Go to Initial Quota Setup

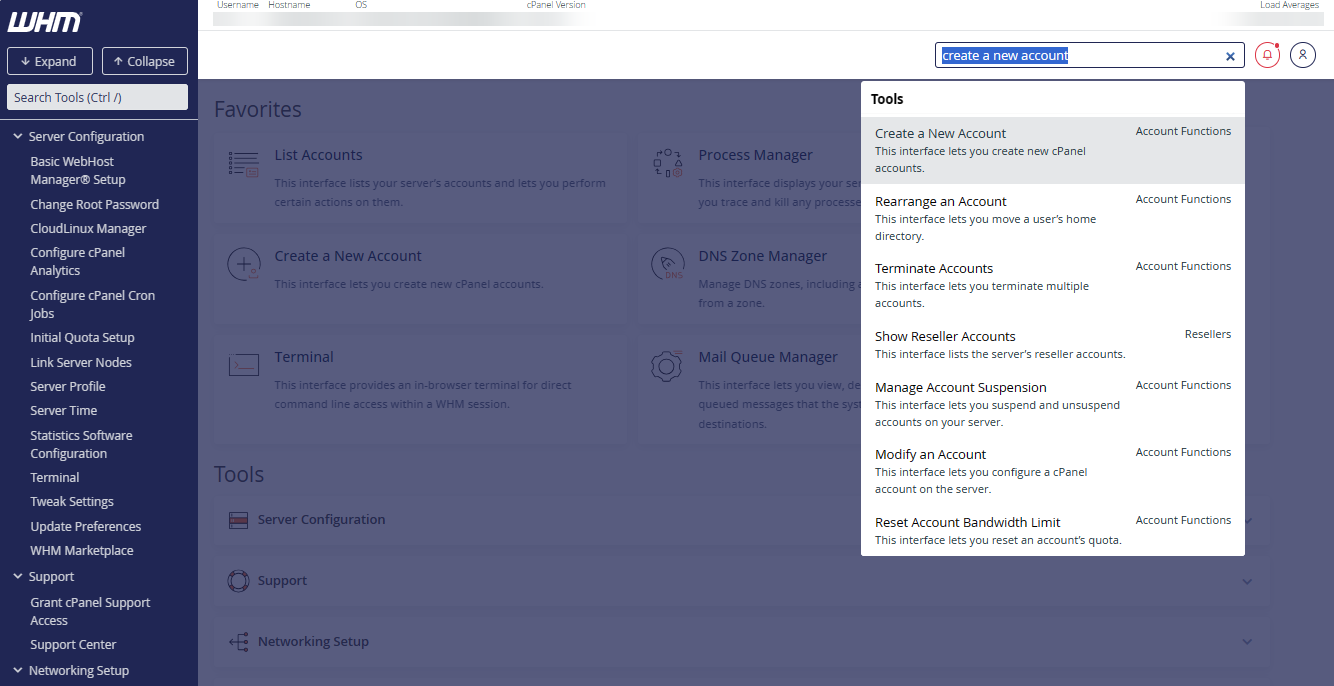[82, 338]
